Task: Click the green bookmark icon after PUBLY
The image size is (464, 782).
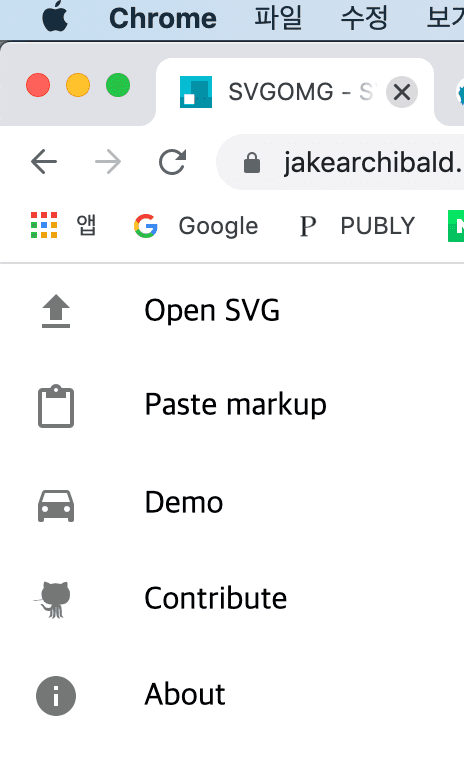Action: 456,226
